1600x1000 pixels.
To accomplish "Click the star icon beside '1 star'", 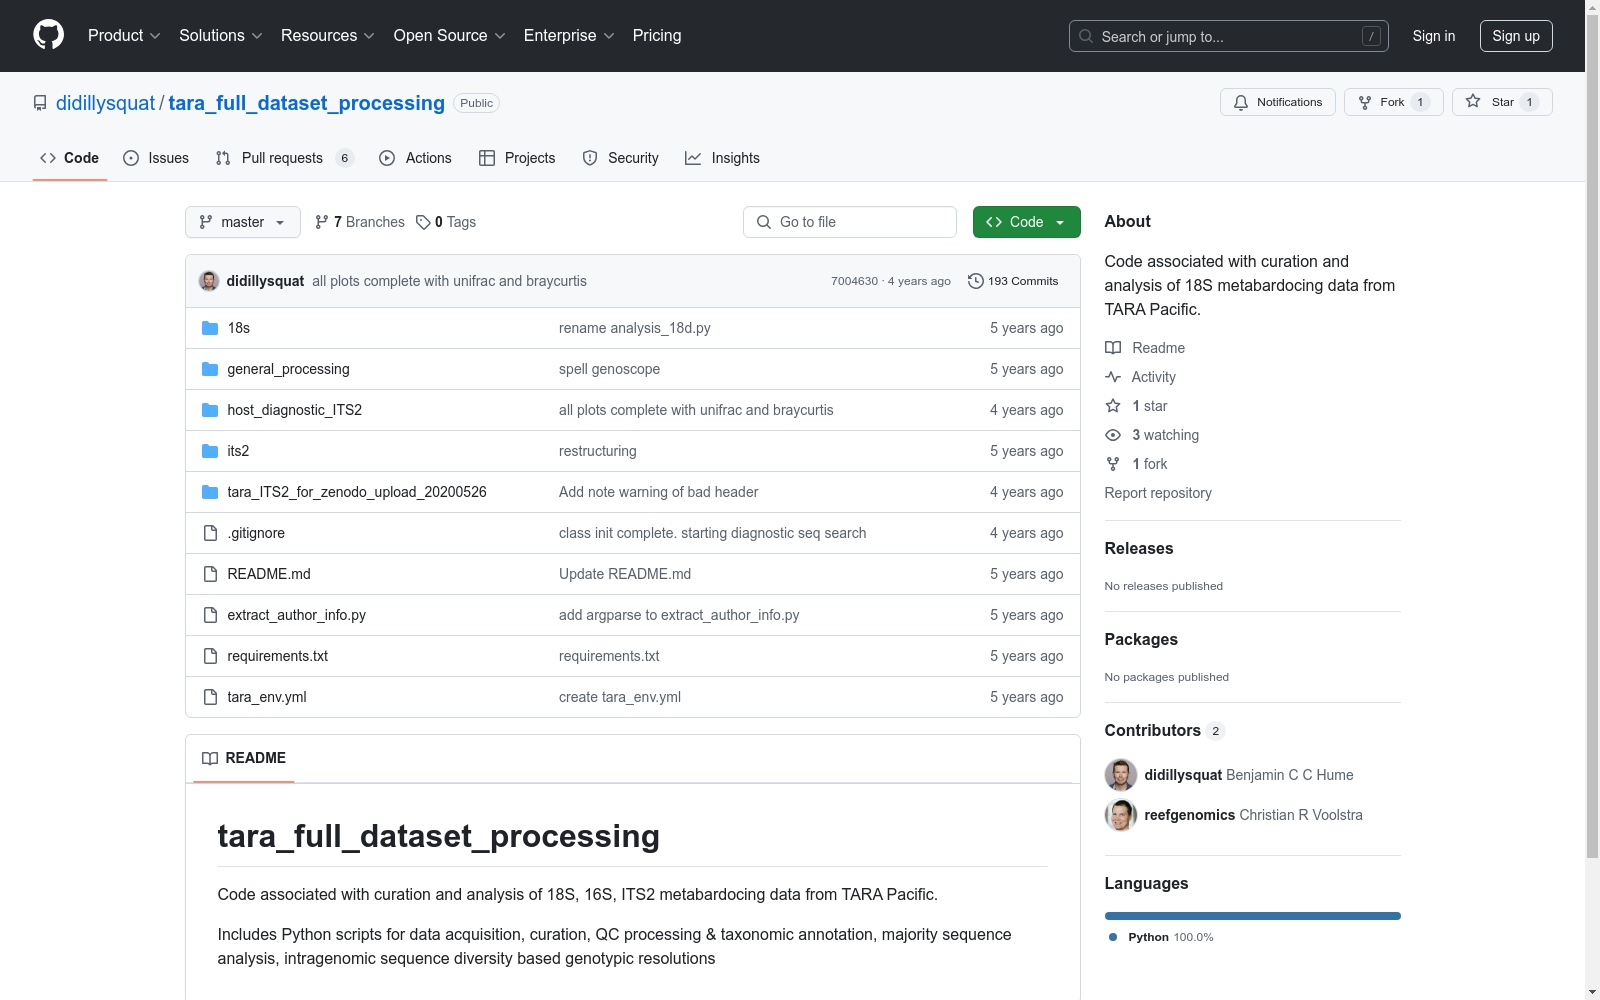I will point(1113,406).
